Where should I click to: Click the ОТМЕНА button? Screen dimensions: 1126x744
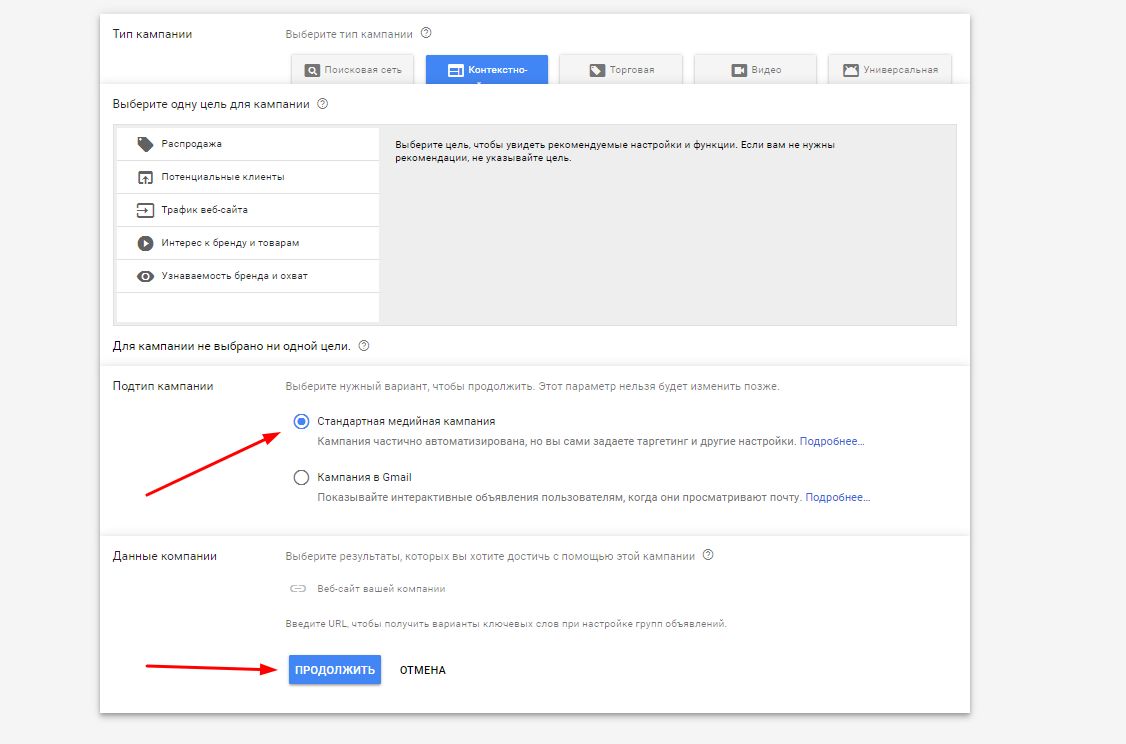(423, 670)
